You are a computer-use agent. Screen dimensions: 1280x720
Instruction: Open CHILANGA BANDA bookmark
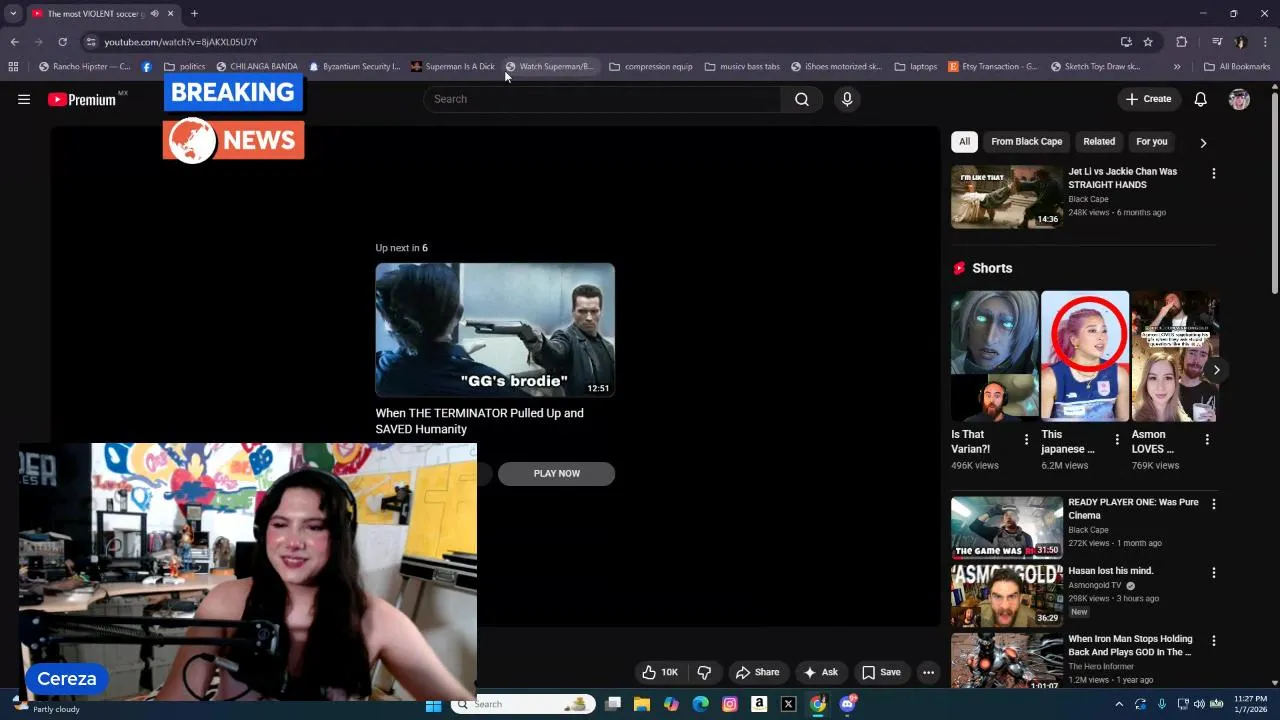click(x=257, y=67)
